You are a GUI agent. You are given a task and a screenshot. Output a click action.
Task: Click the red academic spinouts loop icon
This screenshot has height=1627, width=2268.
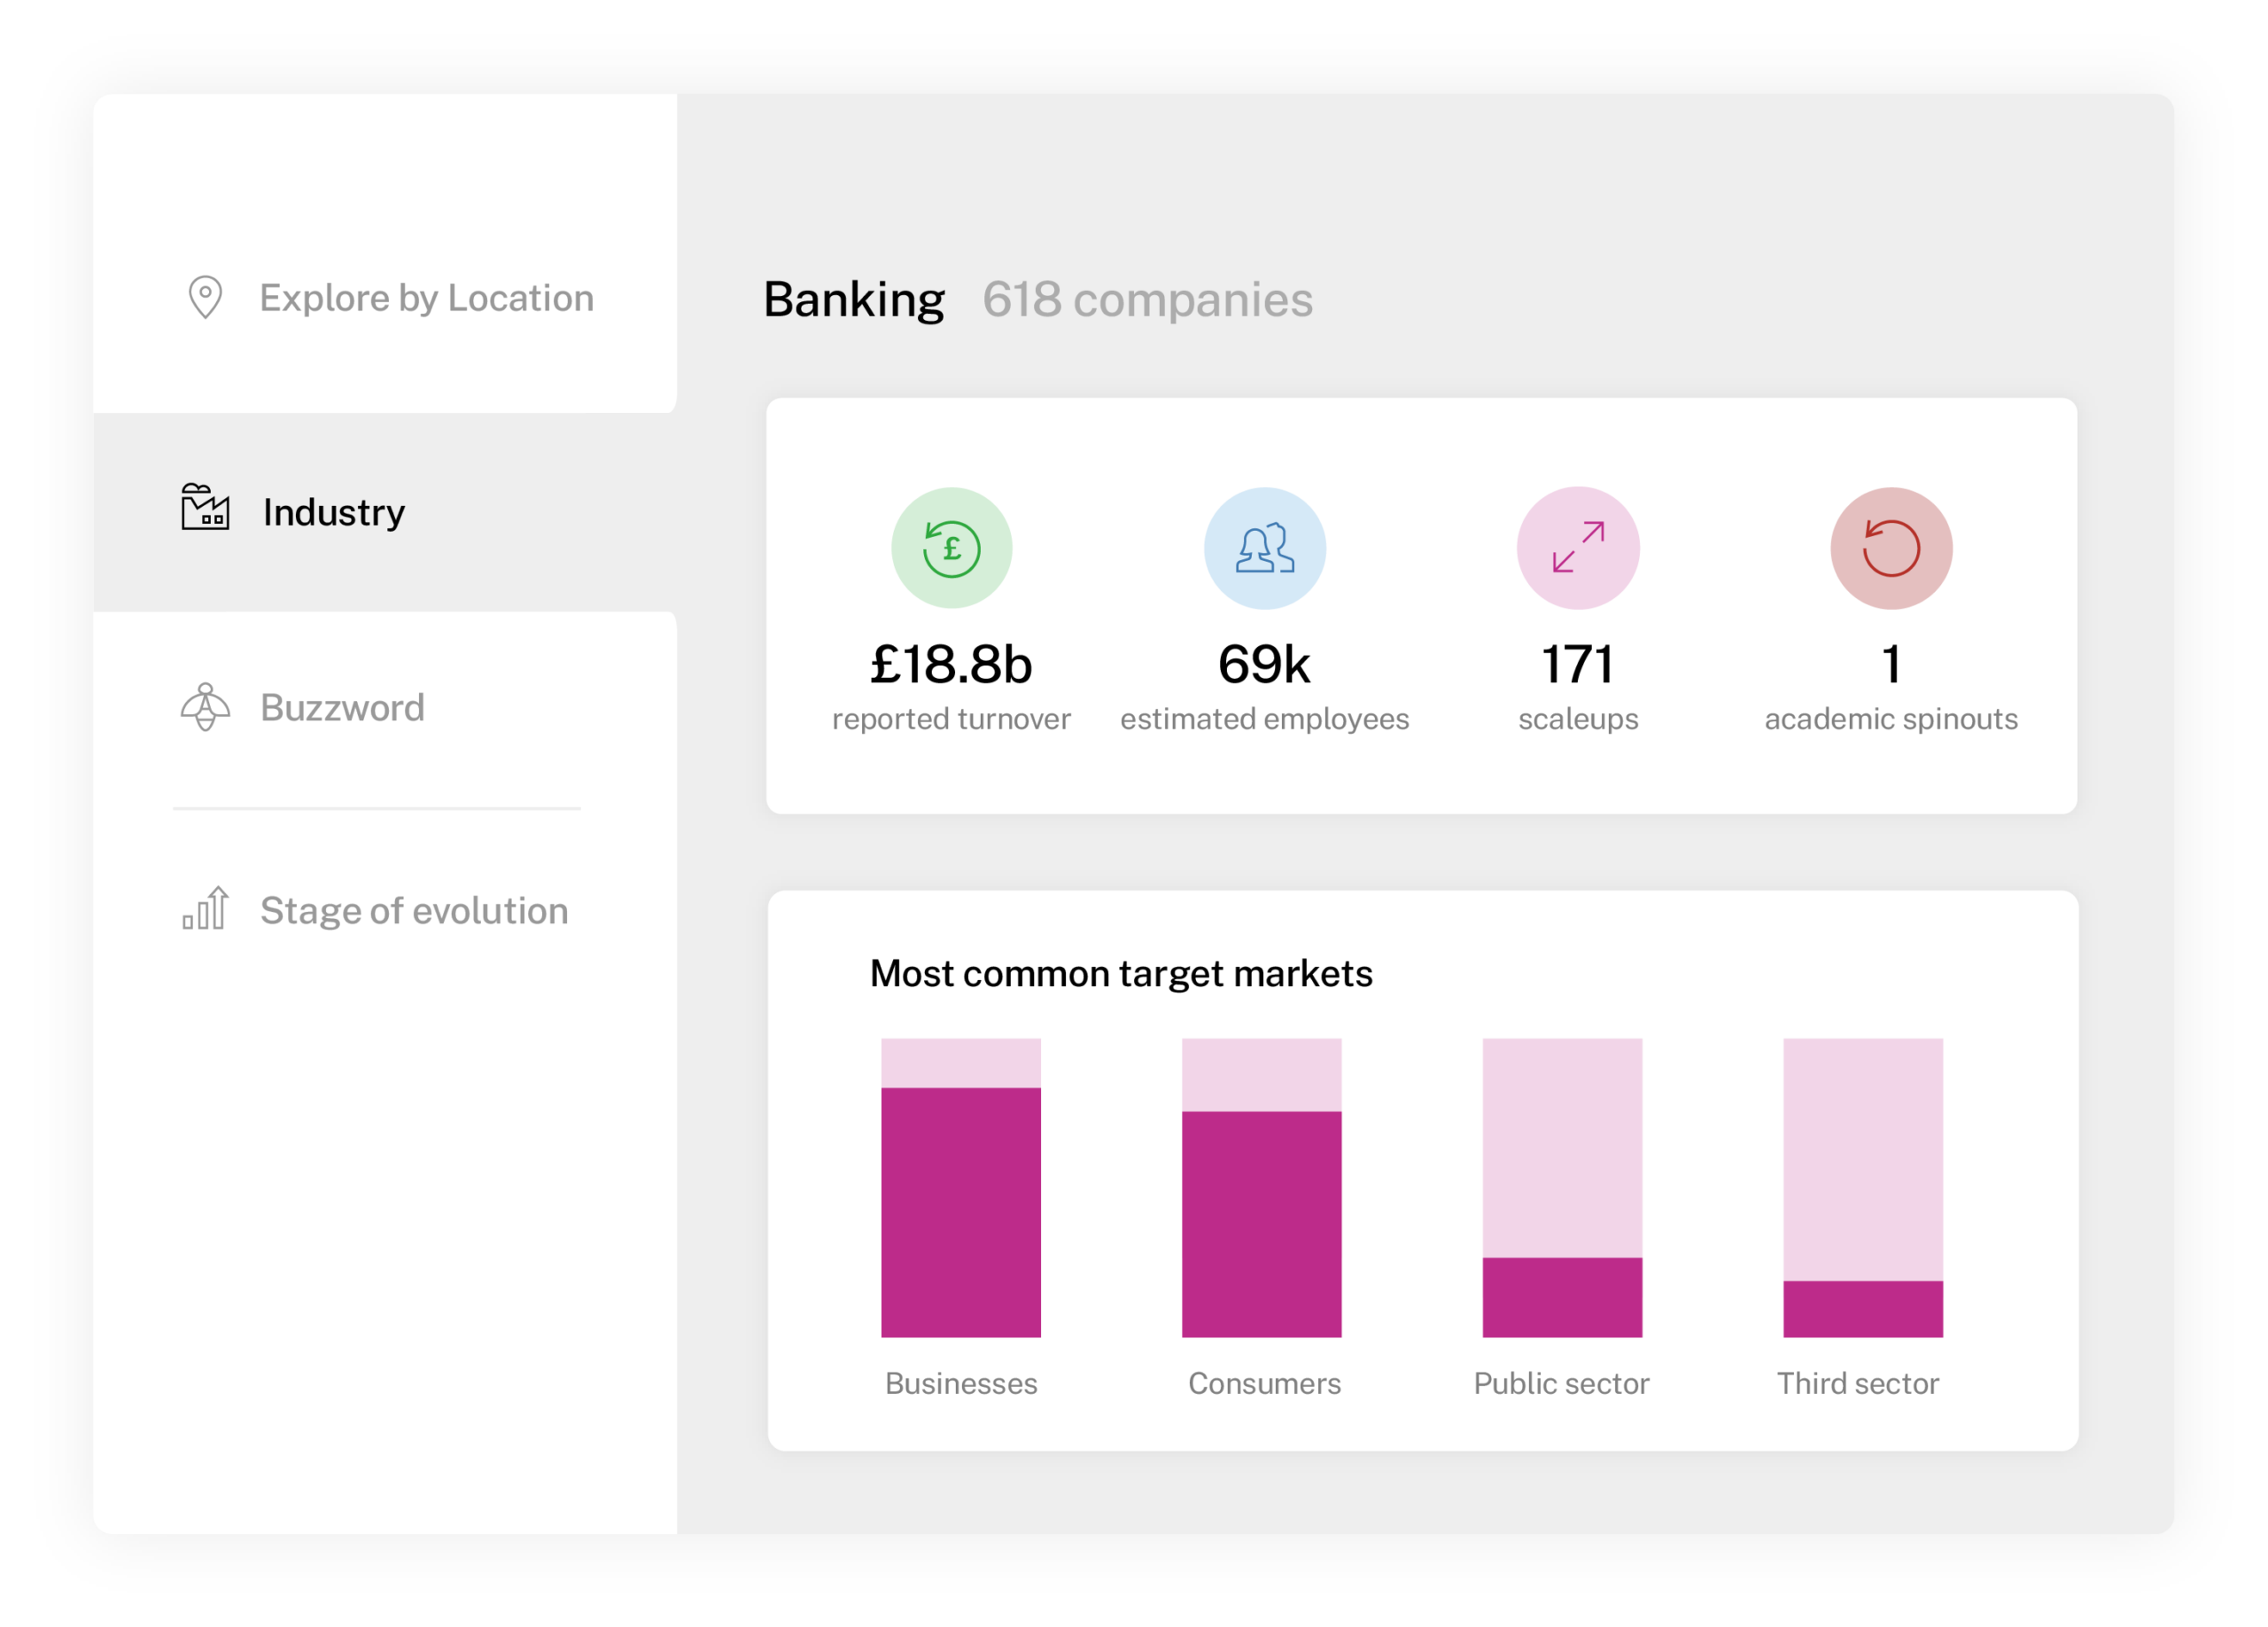[x=1890, y=547]
